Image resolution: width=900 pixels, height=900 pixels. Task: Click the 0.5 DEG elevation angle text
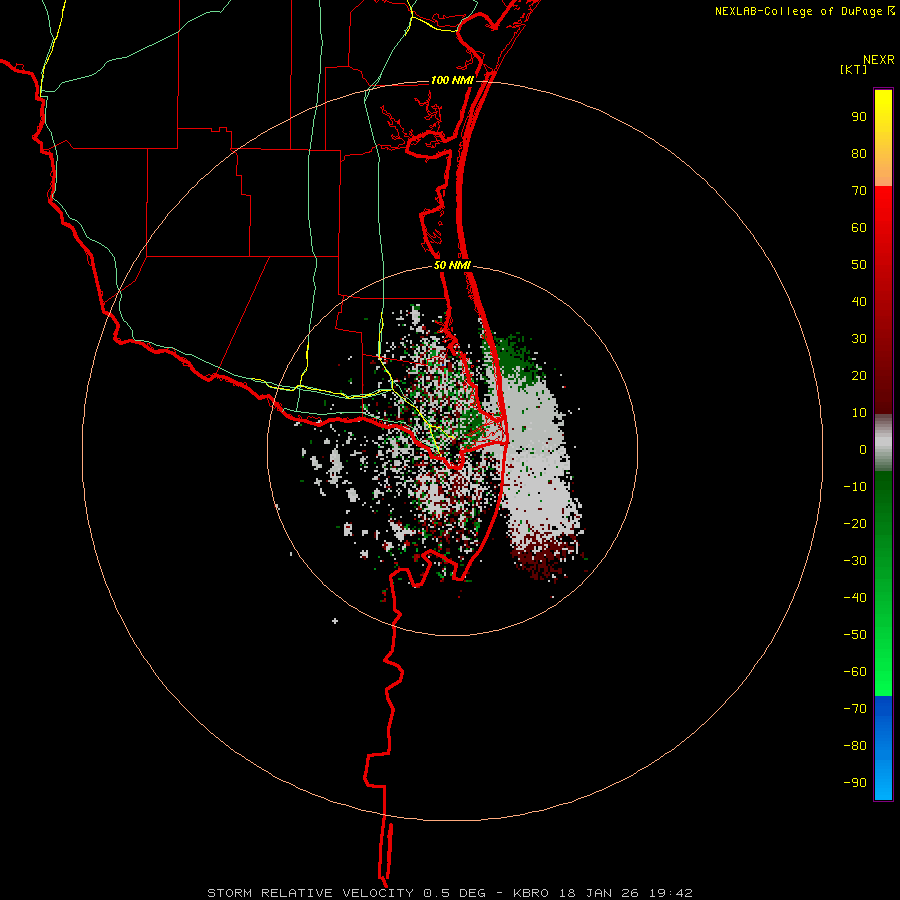[x=455, y=893]
